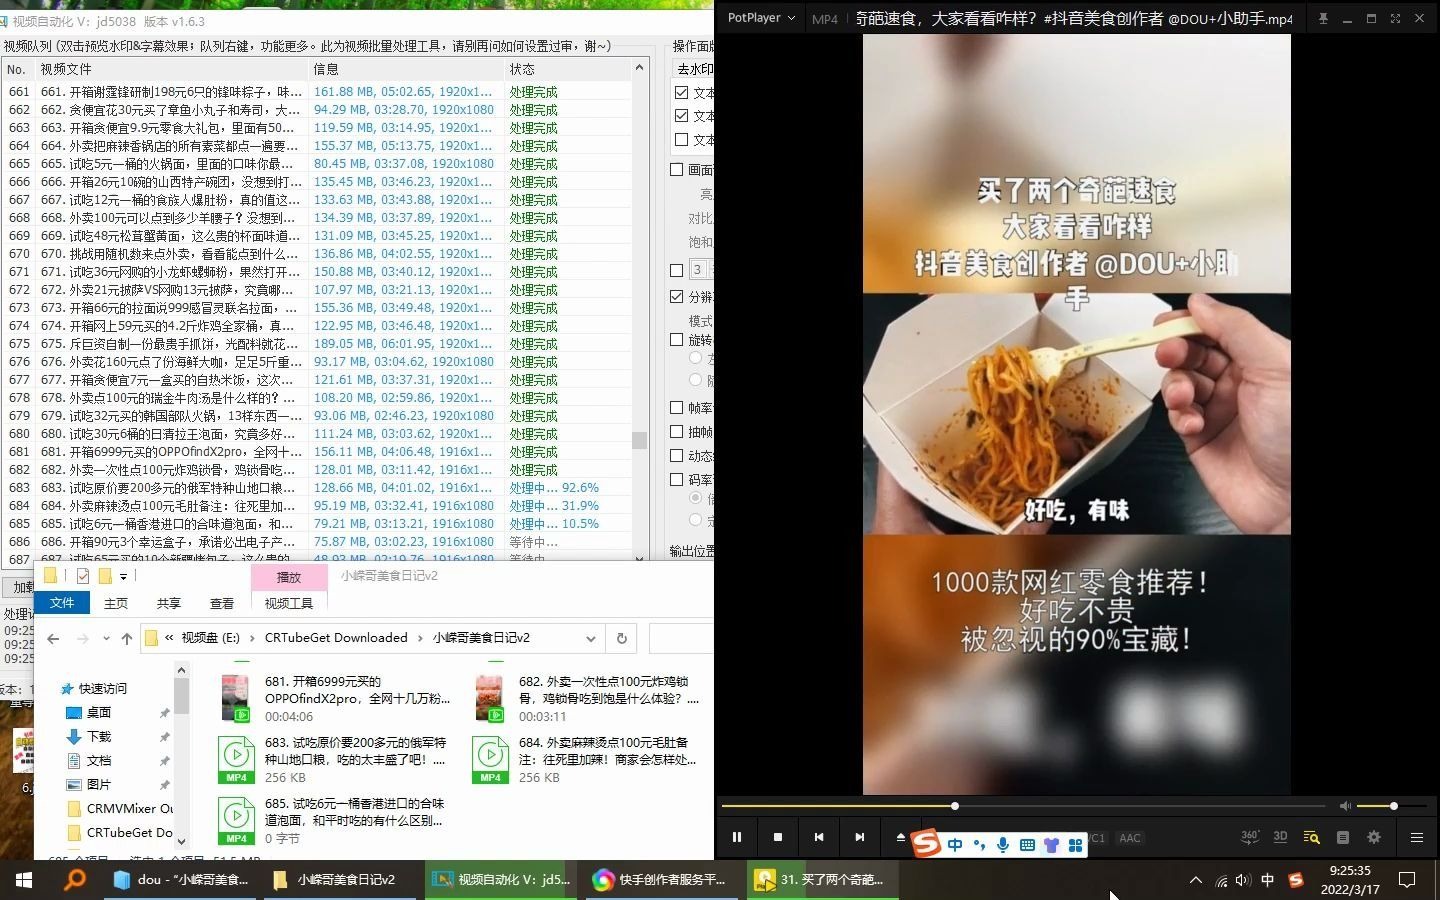Open file 683 MP4 thumbnail
Viewport: 1440px width, 900px height.
click(237, 760)
